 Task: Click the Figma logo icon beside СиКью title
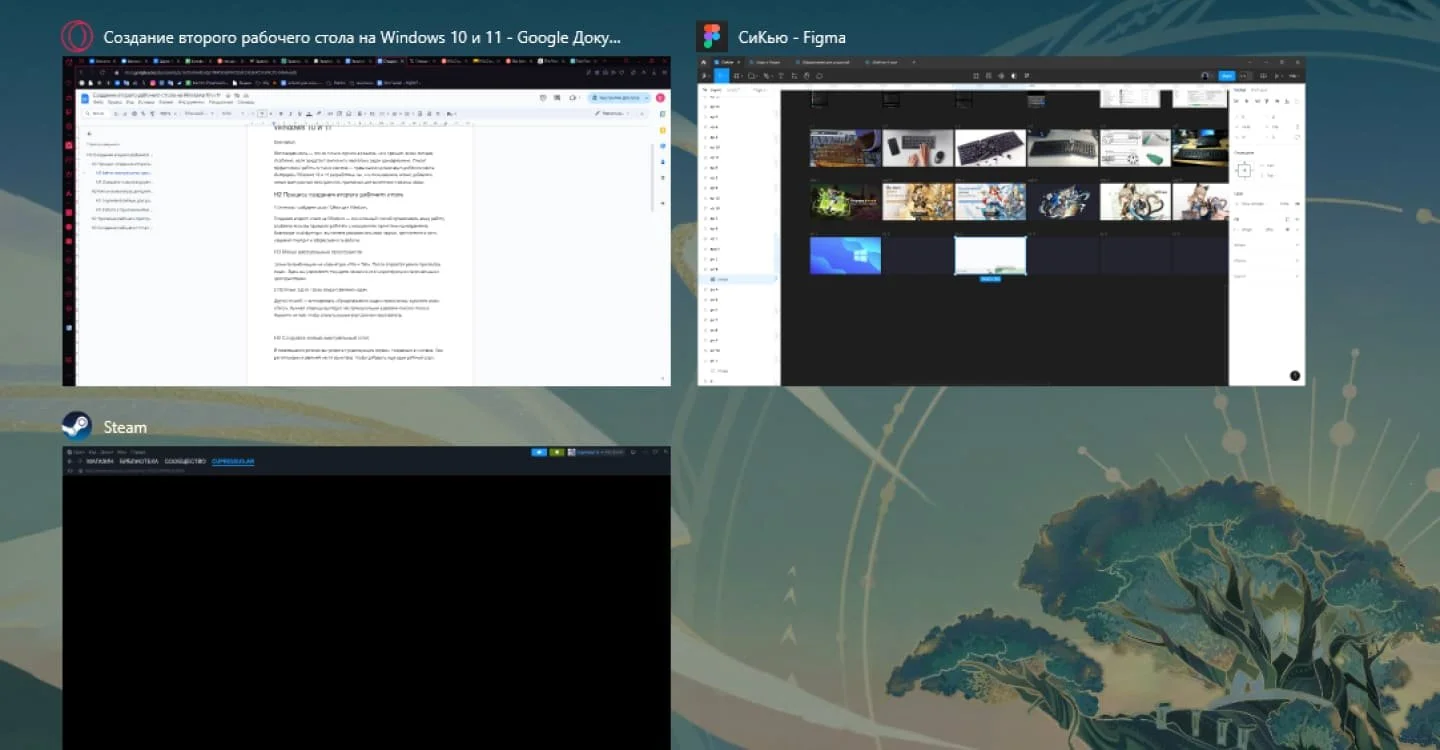pos(712,37)
